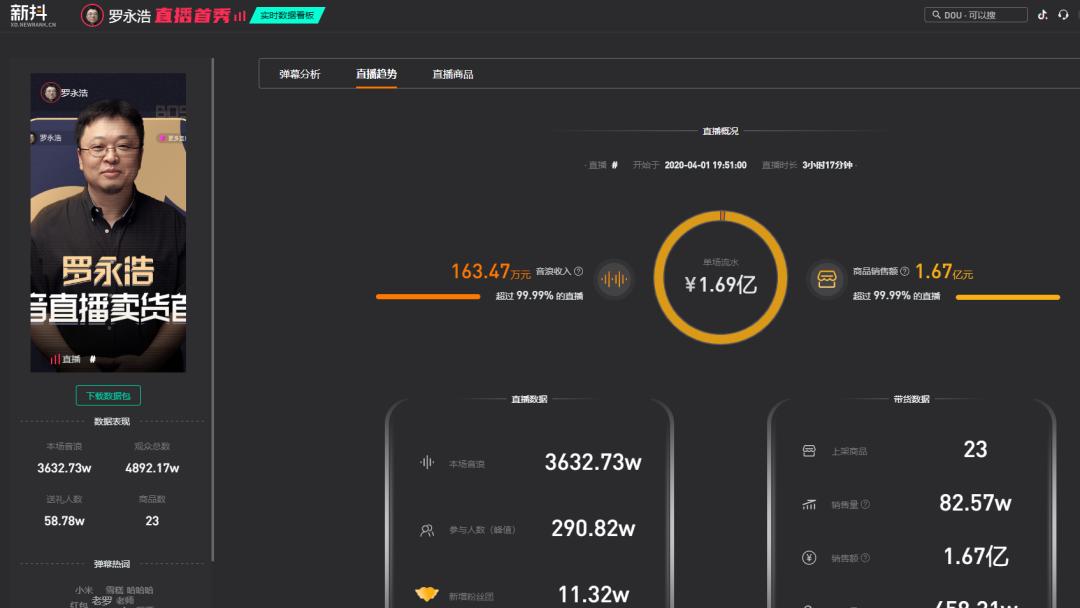Click the 直播首秀 title text

(x=193, y=15)
